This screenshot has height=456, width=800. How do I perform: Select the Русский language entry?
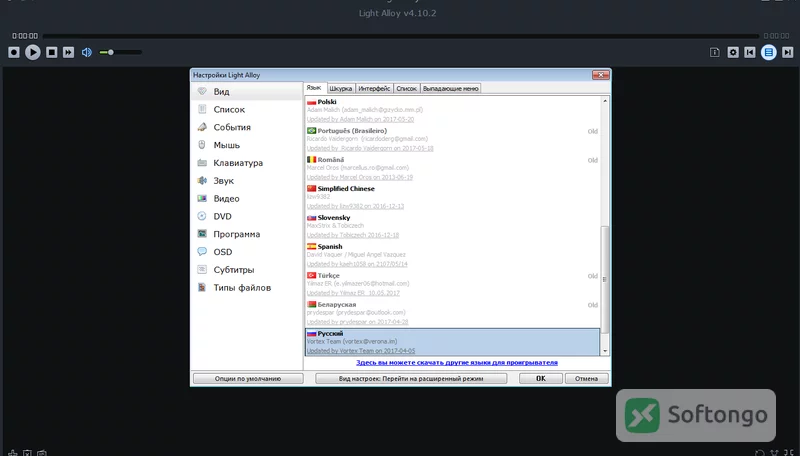[x=453, y=342]
